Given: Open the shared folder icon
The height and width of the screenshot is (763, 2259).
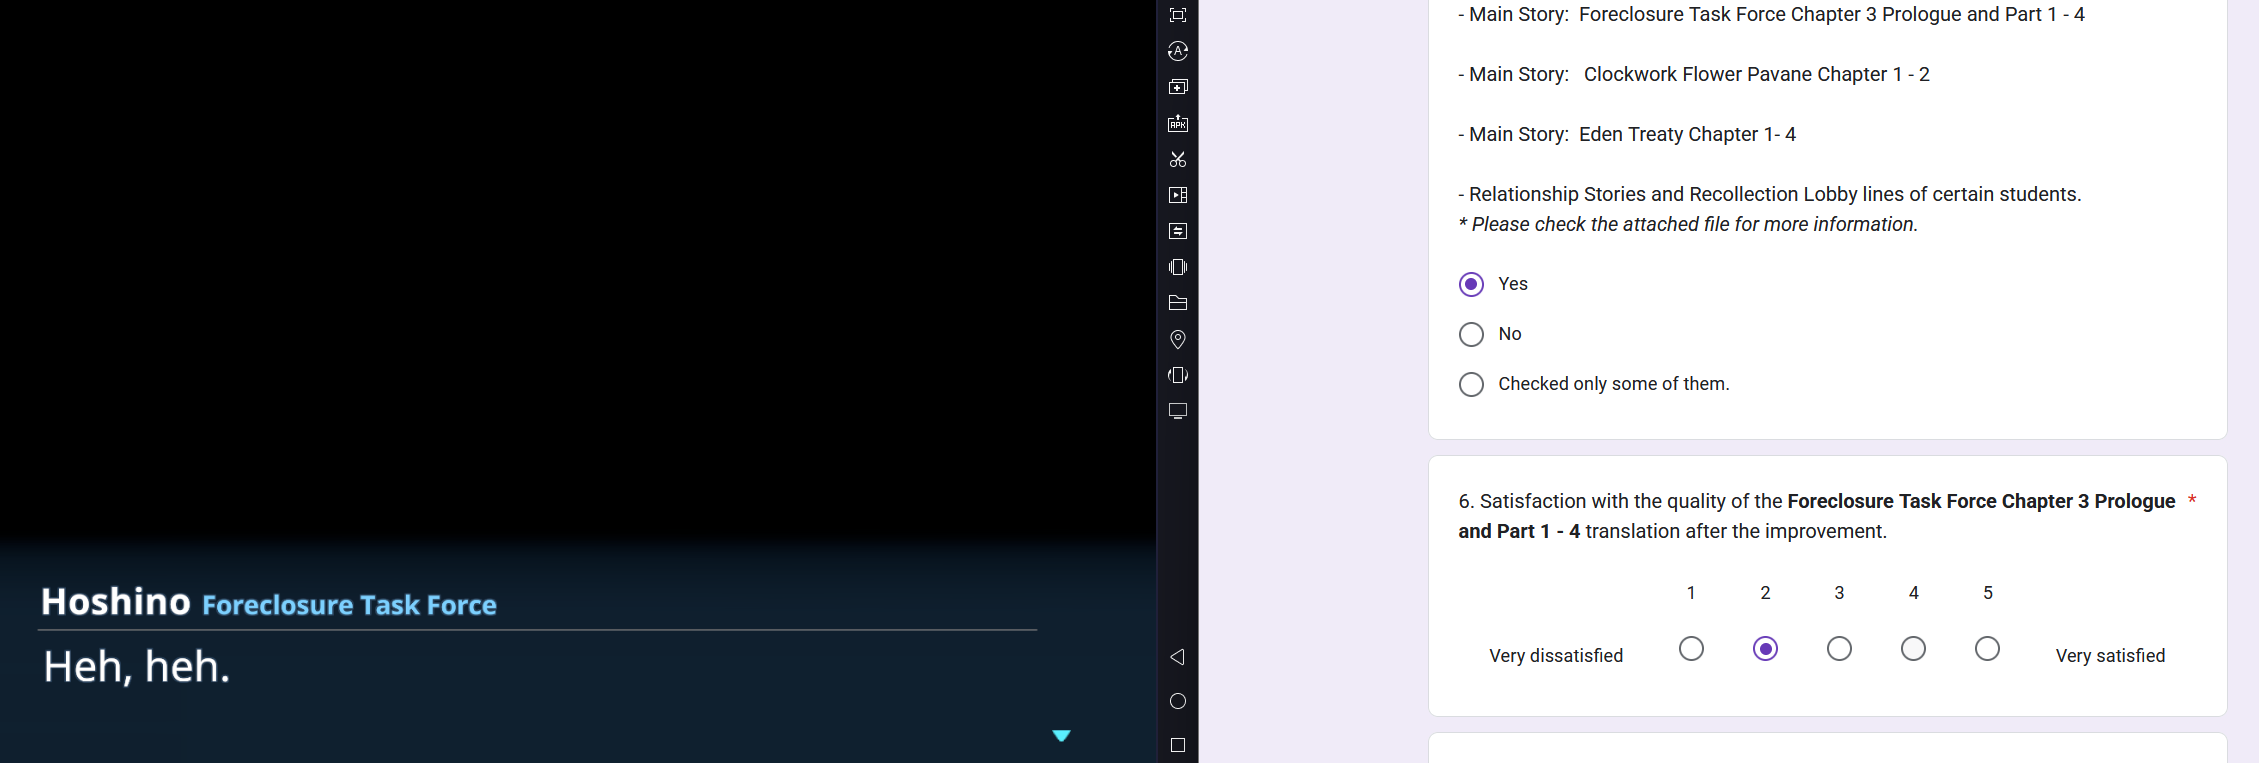Looking at the screenshot, I should pos(1178,303).
